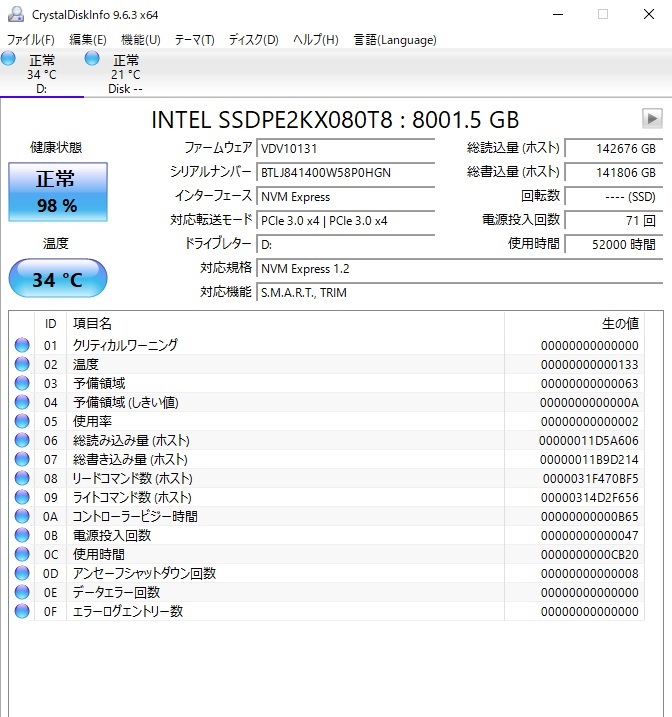
Task: Select the D: disk tab at top
Action: (x=41, y=74)
